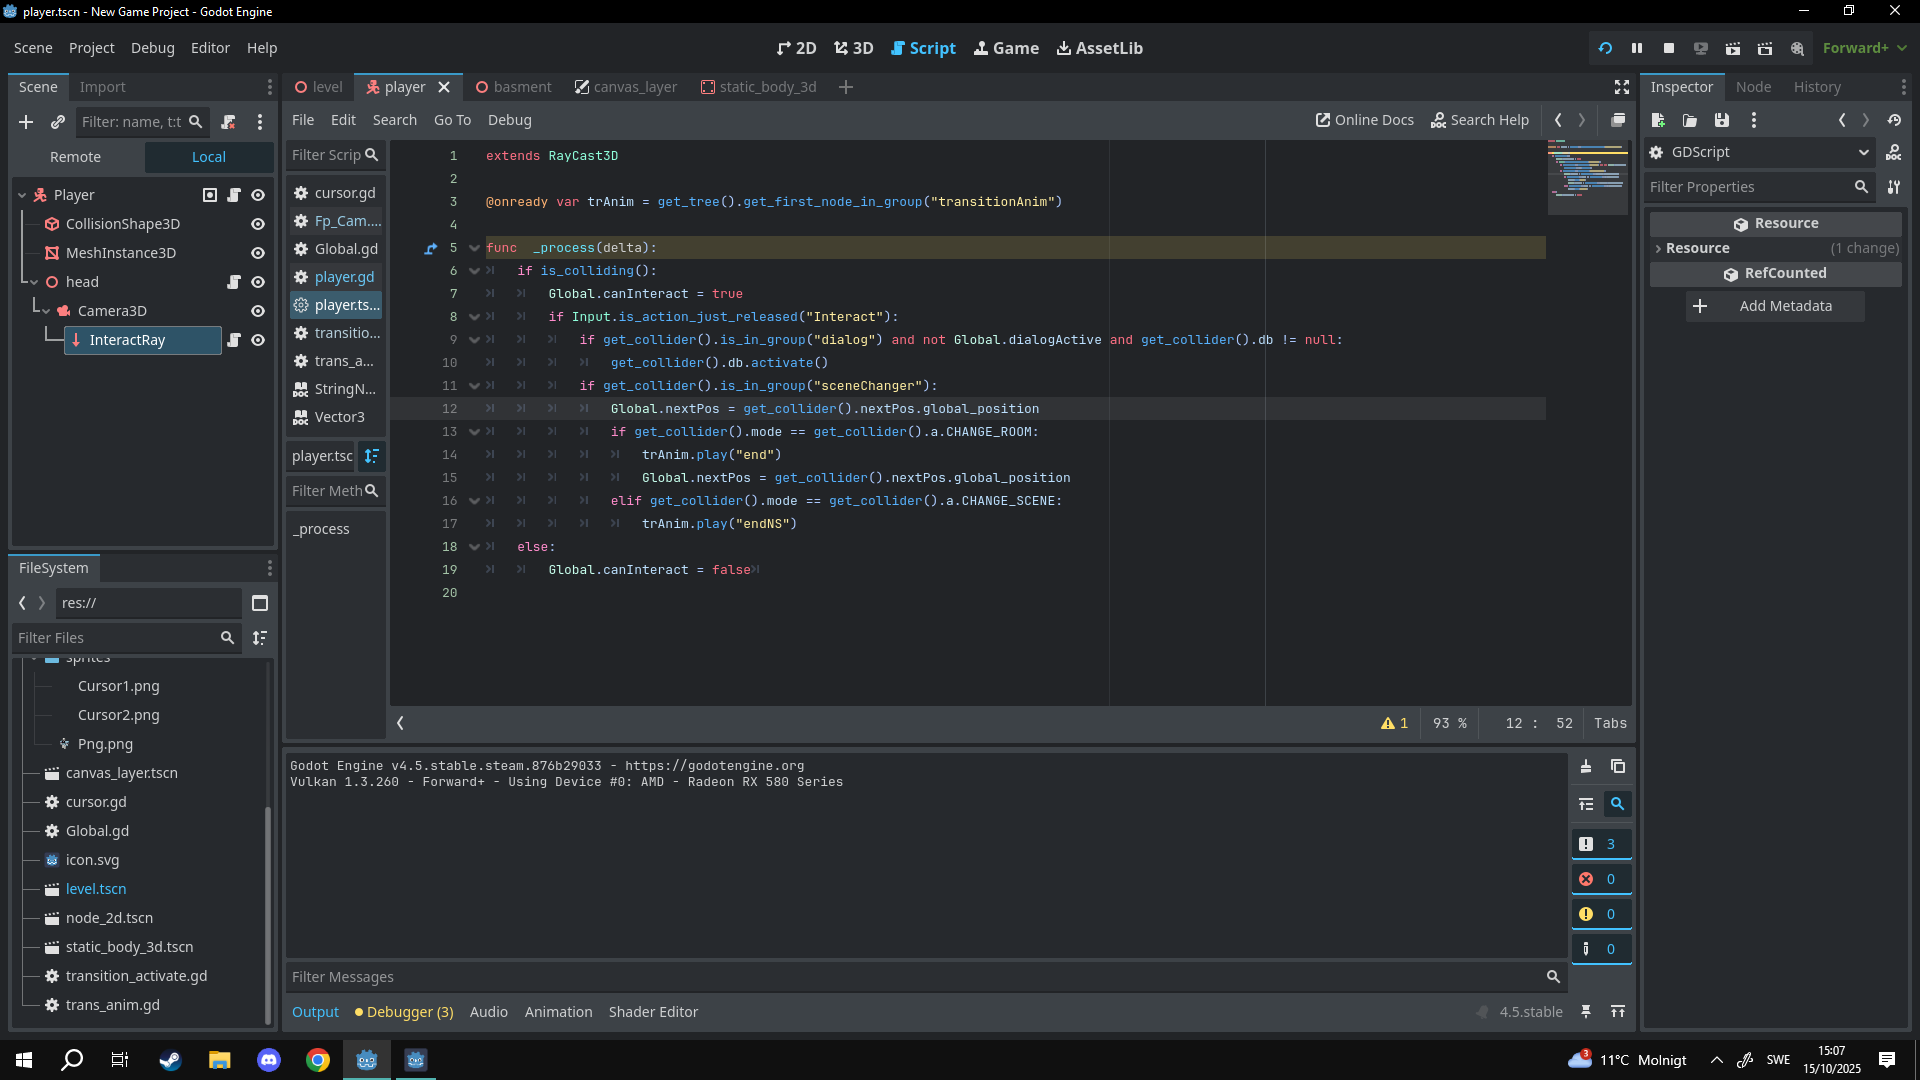Stop the running project
Viewport: 1920px width, 1080px height.
point(1669,48)
